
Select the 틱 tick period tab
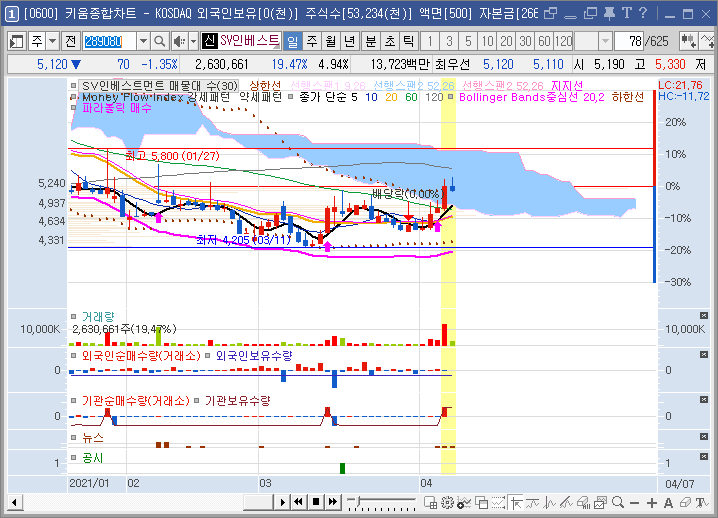click(x=408, y=42)
